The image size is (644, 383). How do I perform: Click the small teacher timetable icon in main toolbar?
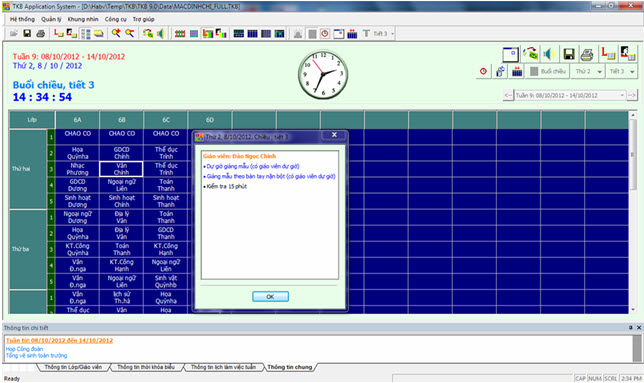click(x=72, y=34)
